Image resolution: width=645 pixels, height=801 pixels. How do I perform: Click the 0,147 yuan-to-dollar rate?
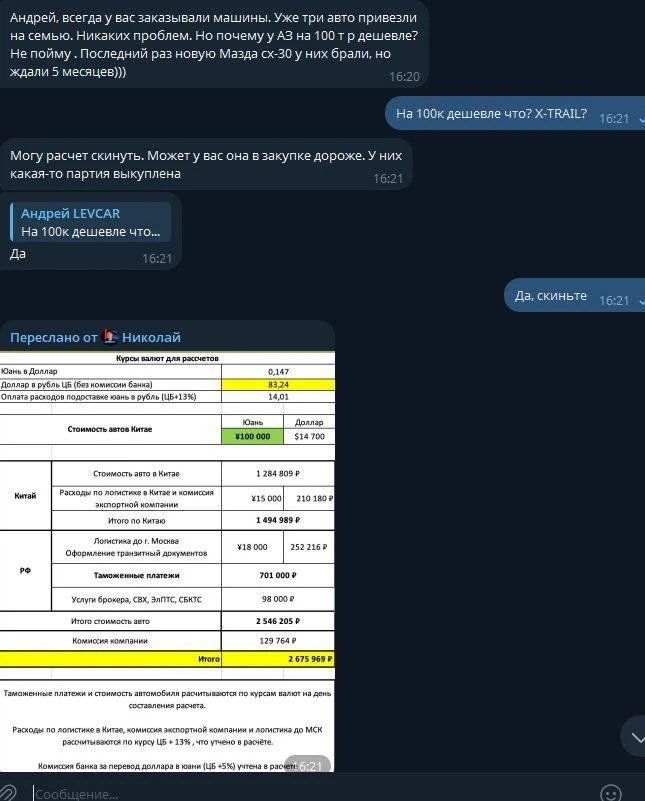click(278, 372)
